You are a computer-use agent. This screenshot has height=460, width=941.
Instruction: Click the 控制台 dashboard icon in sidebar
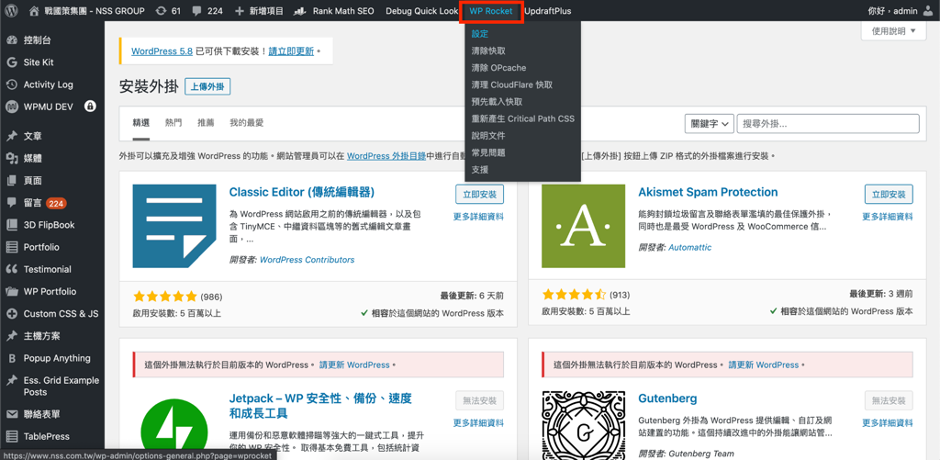pos(11,40)
